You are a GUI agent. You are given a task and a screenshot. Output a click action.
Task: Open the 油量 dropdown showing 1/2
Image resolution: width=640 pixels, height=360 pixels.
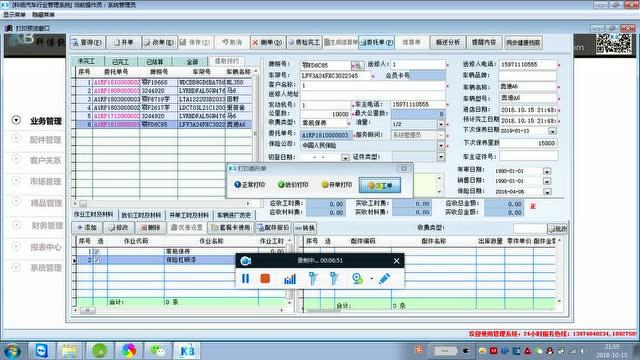click(x=441, y=124)
